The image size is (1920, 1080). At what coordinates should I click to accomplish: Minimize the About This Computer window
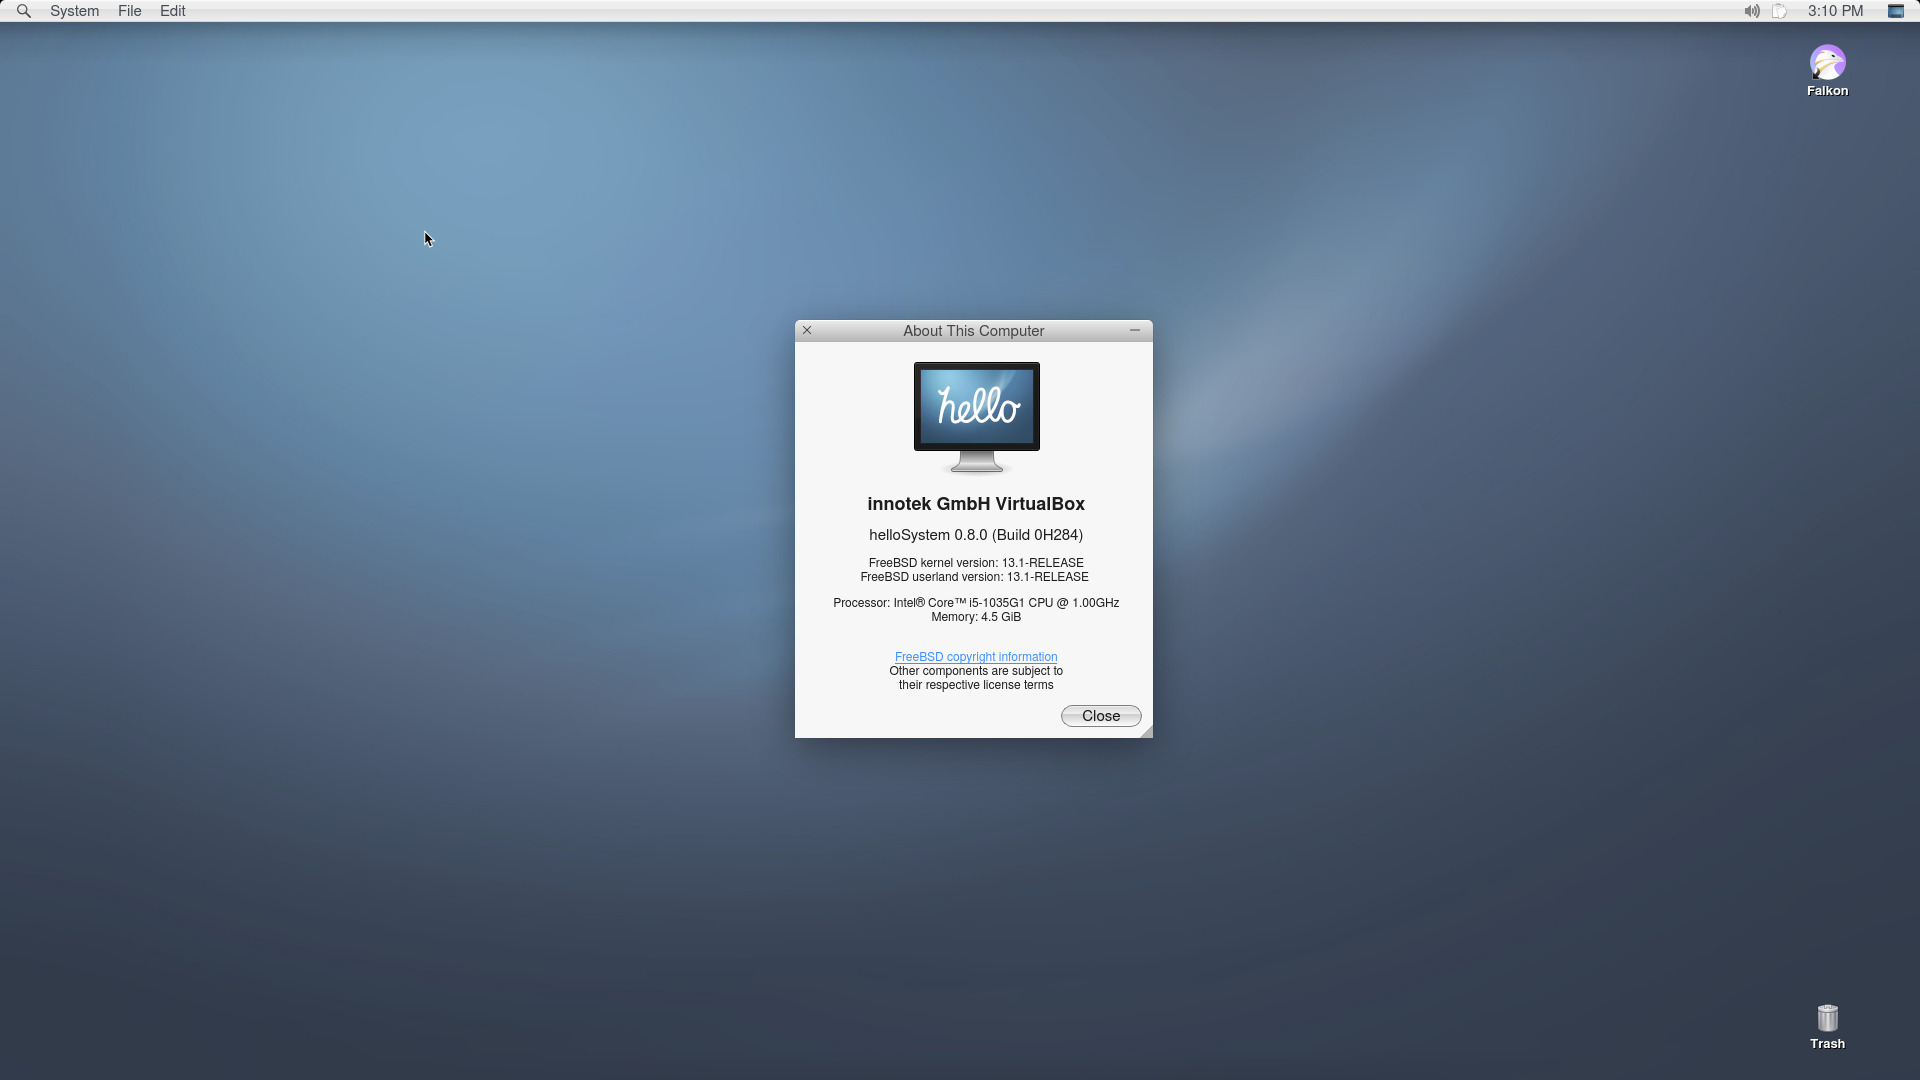1134,330
